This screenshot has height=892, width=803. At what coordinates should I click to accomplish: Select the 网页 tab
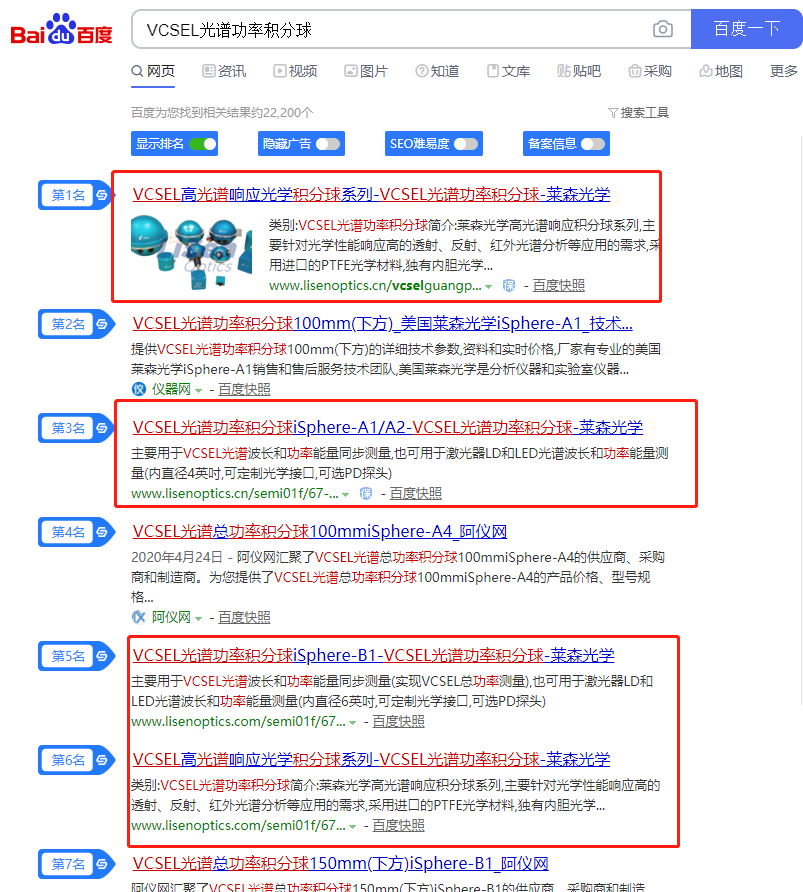(153, 71)
